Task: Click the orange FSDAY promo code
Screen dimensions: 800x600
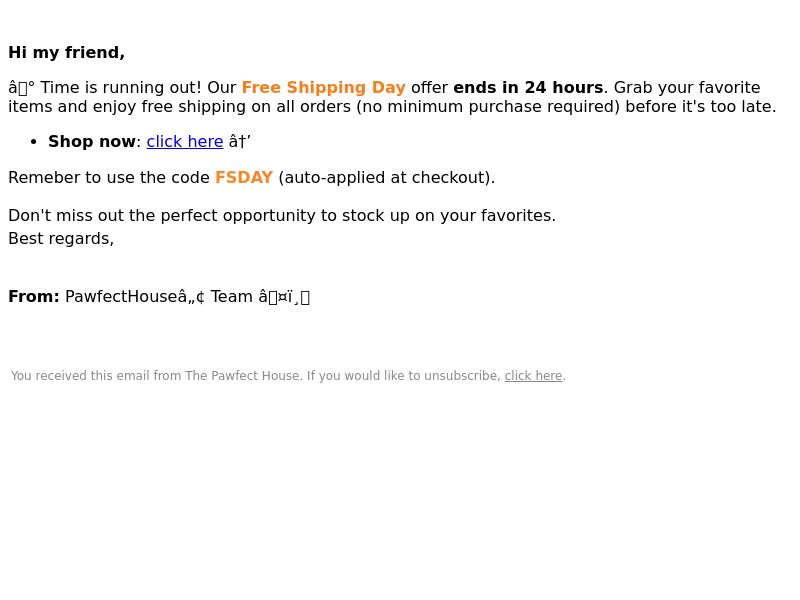Action: 244,178
